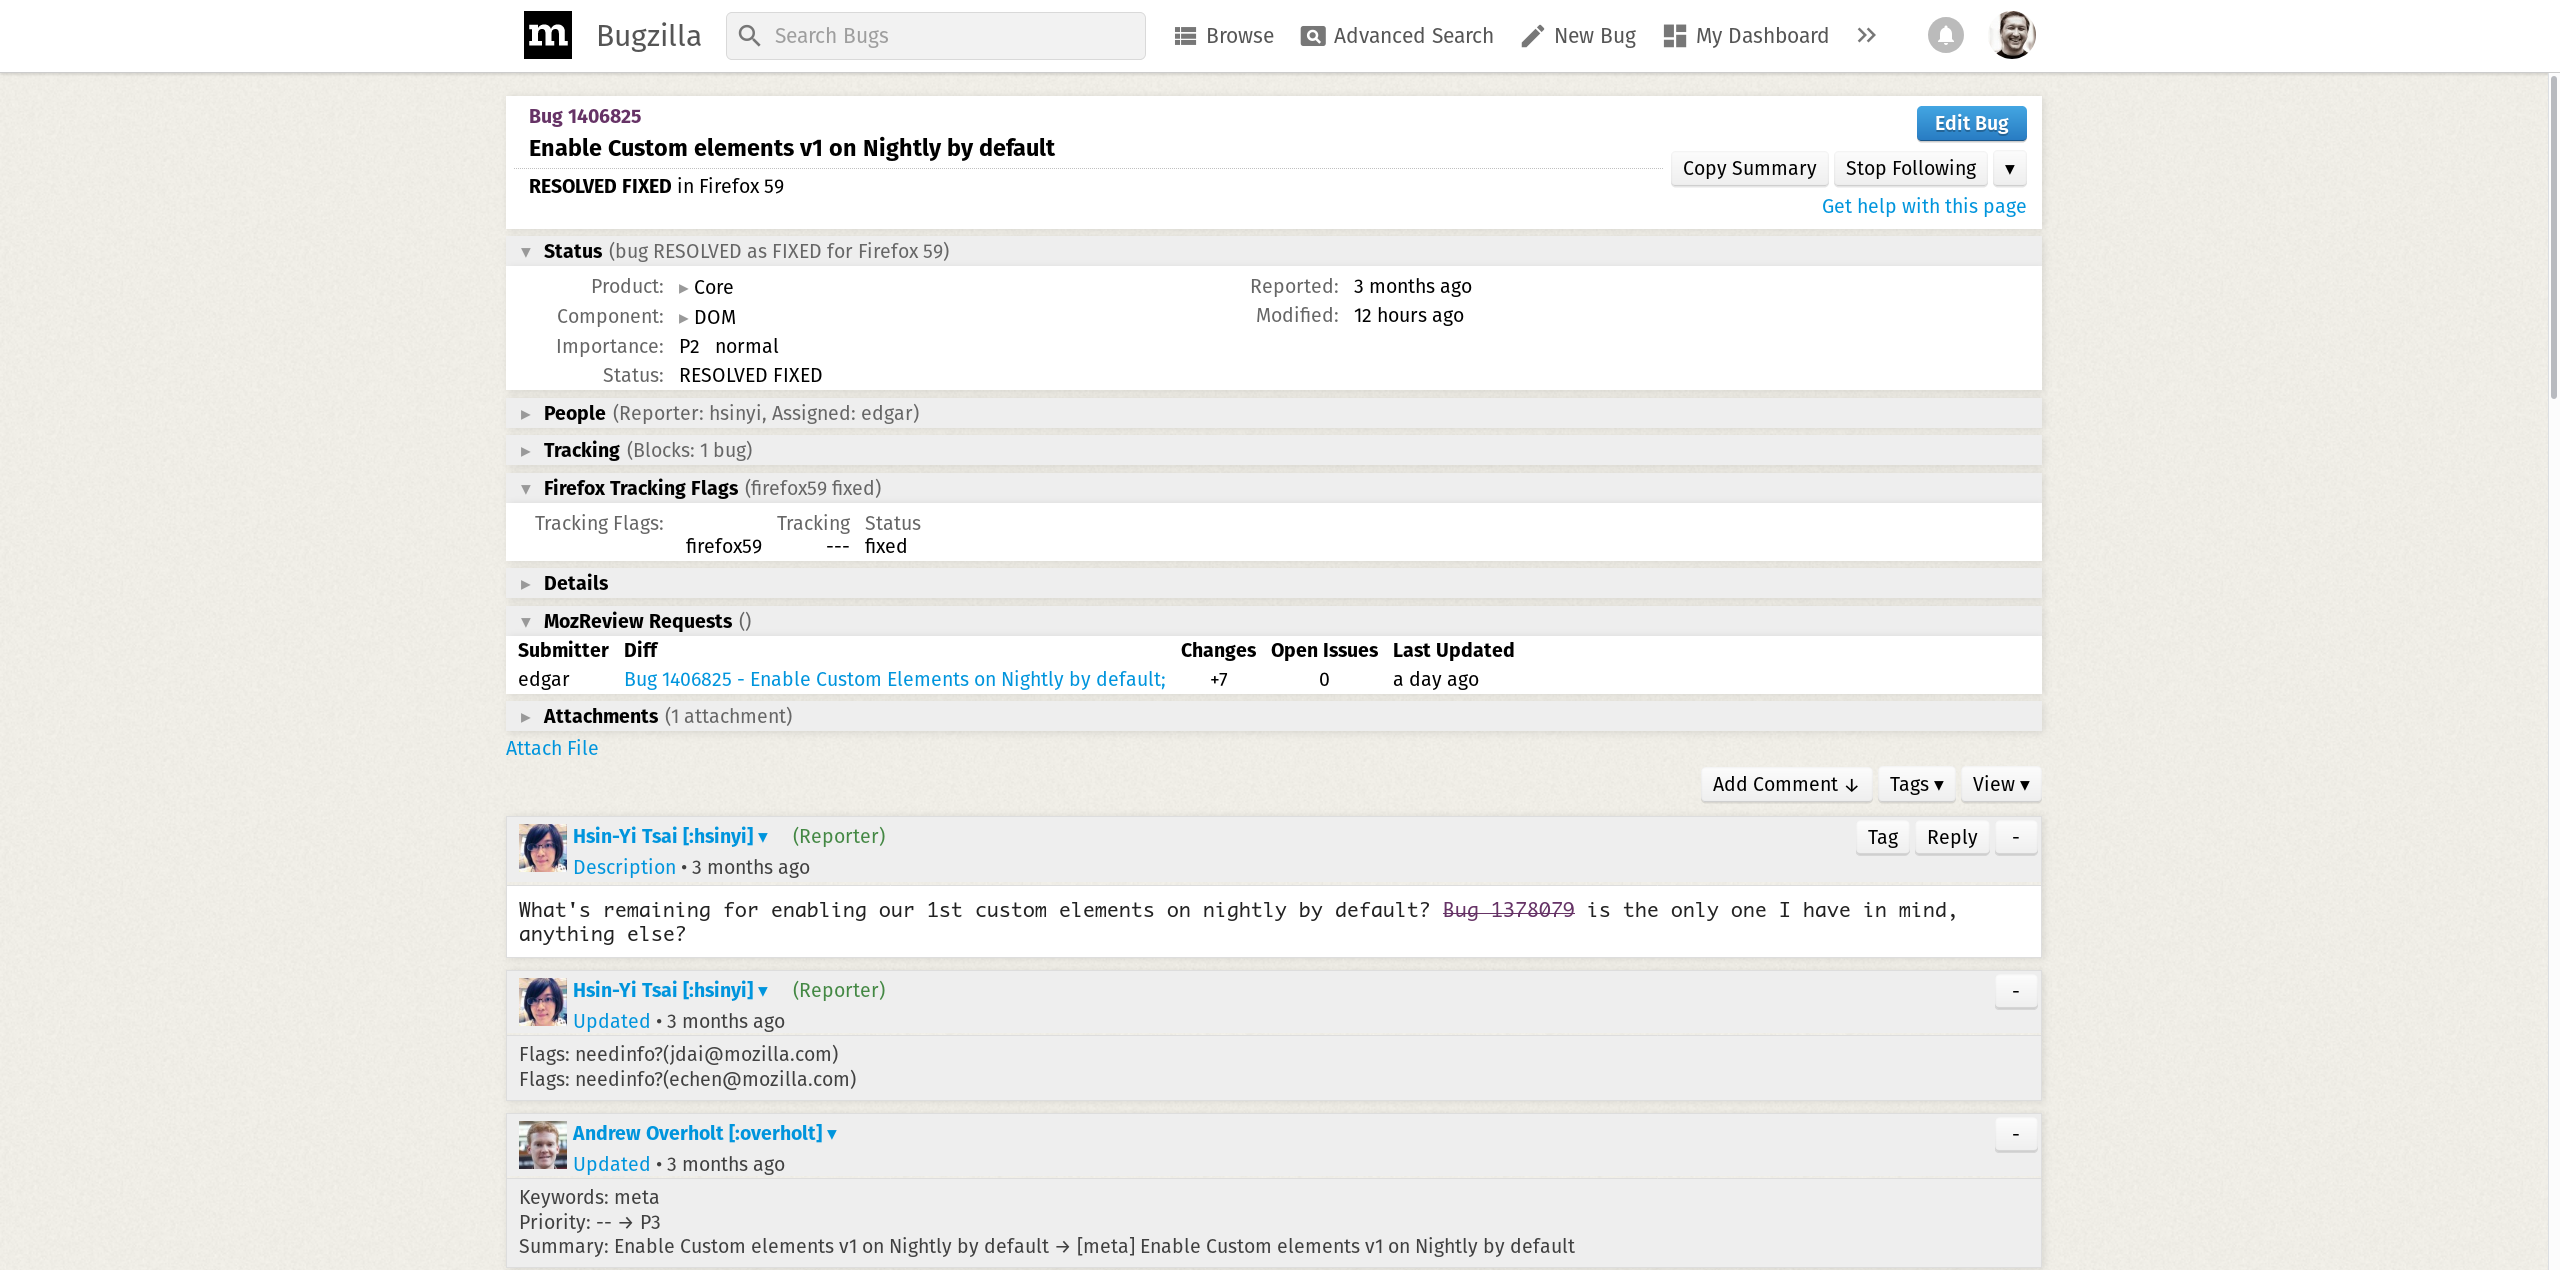Screen dimensions: 2560x1270
Task: Click the Attach File link
Action: (x=552, y=748)
